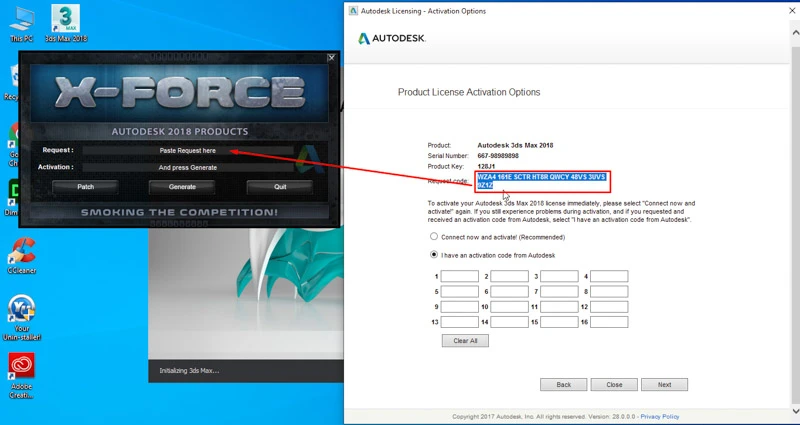Screen dimensions: 800x425
Task: Click activation code box 16
Action: [609, 322]
